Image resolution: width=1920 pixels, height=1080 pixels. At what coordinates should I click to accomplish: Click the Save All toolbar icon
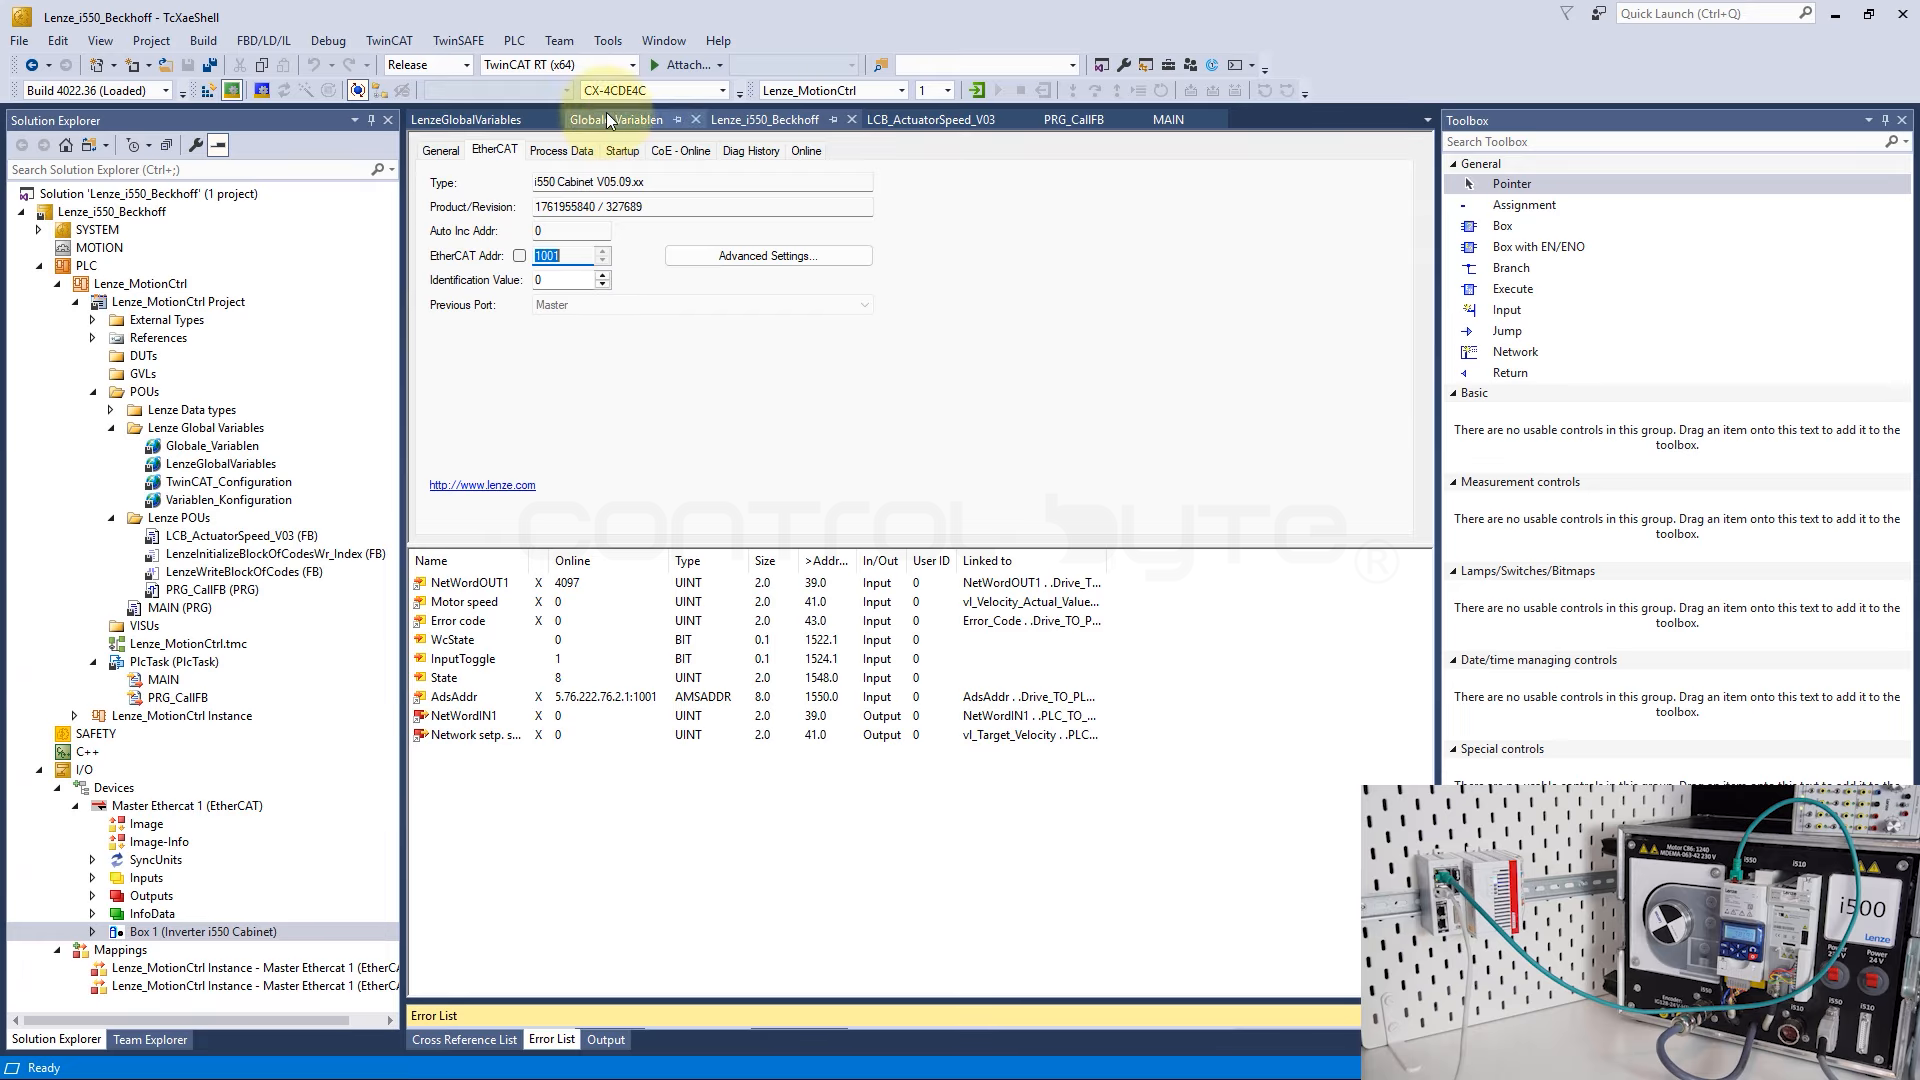tap(210, 65)
